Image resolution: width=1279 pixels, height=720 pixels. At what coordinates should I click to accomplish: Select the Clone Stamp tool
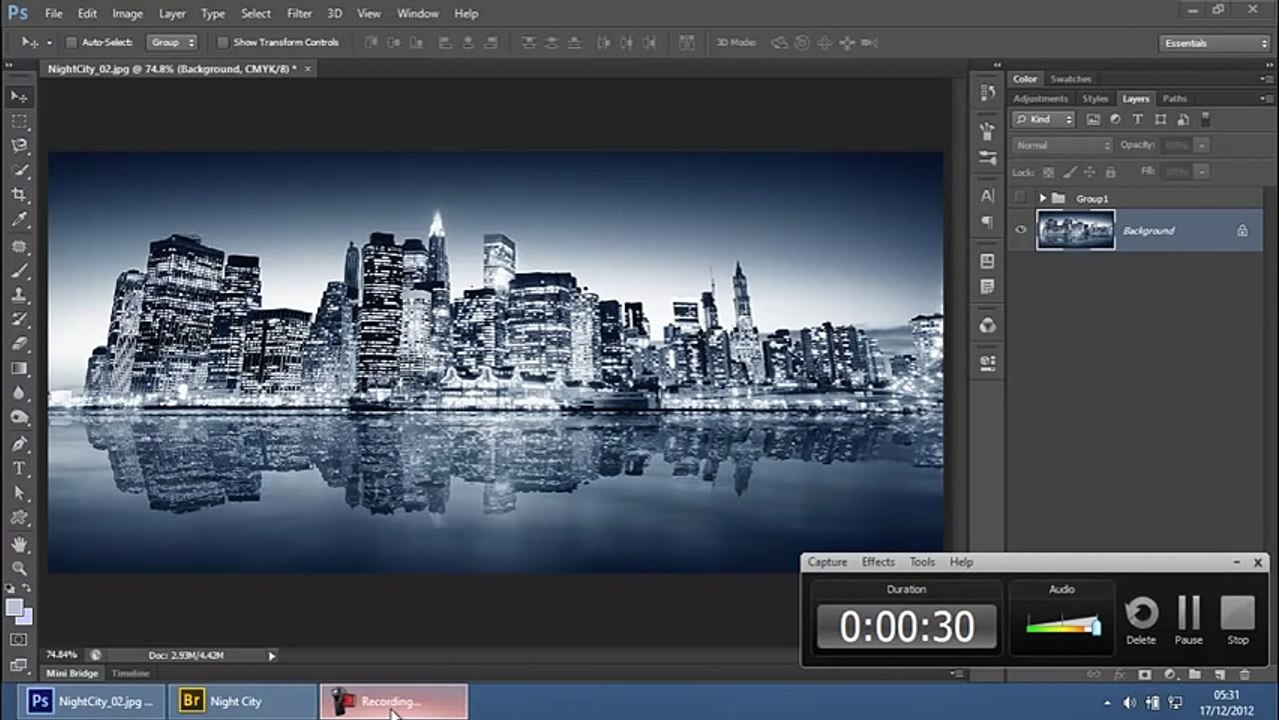point(19,296)
